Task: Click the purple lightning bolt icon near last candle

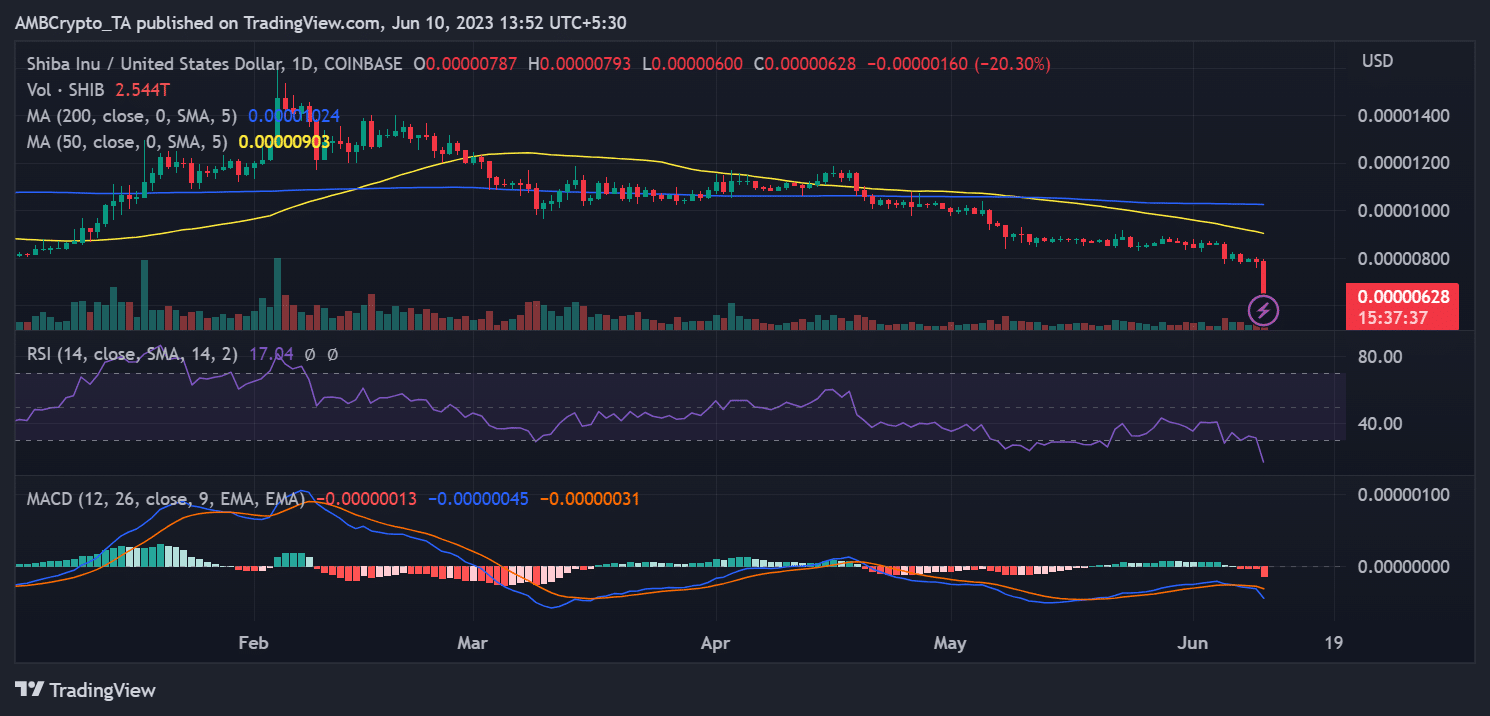Action: 1263,311
